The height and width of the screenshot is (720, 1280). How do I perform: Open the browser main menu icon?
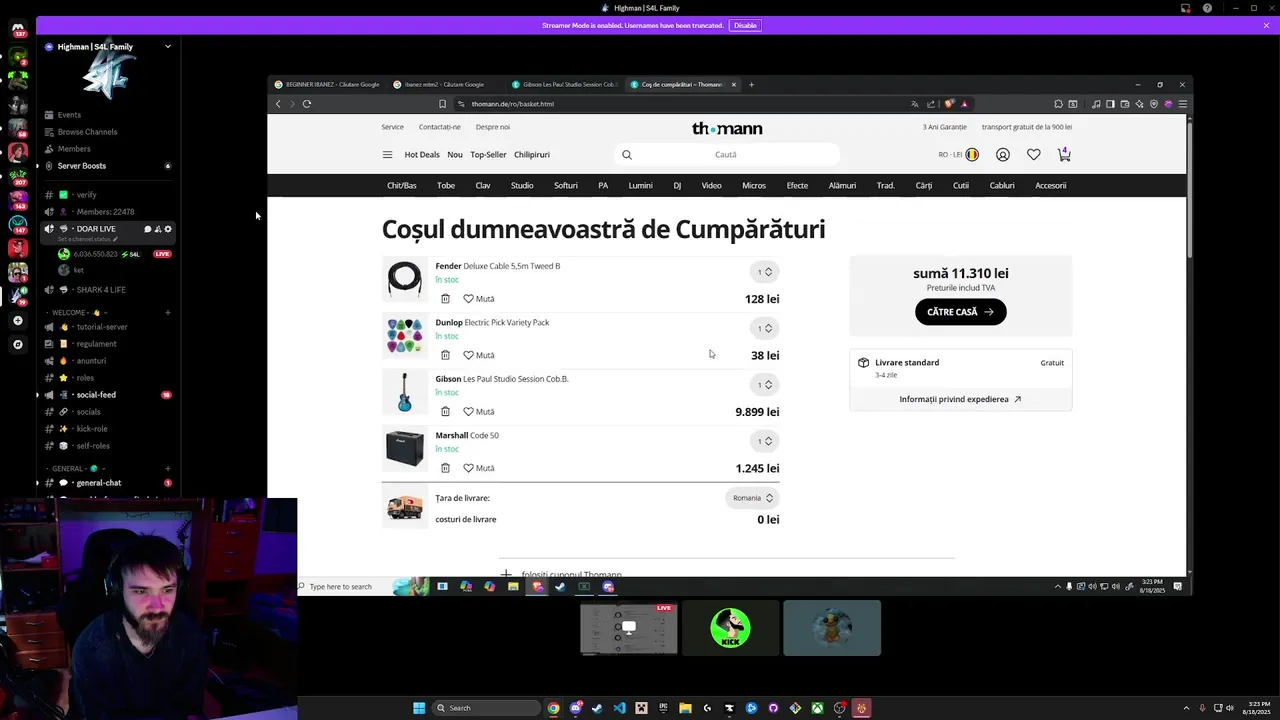[1182, 104]
